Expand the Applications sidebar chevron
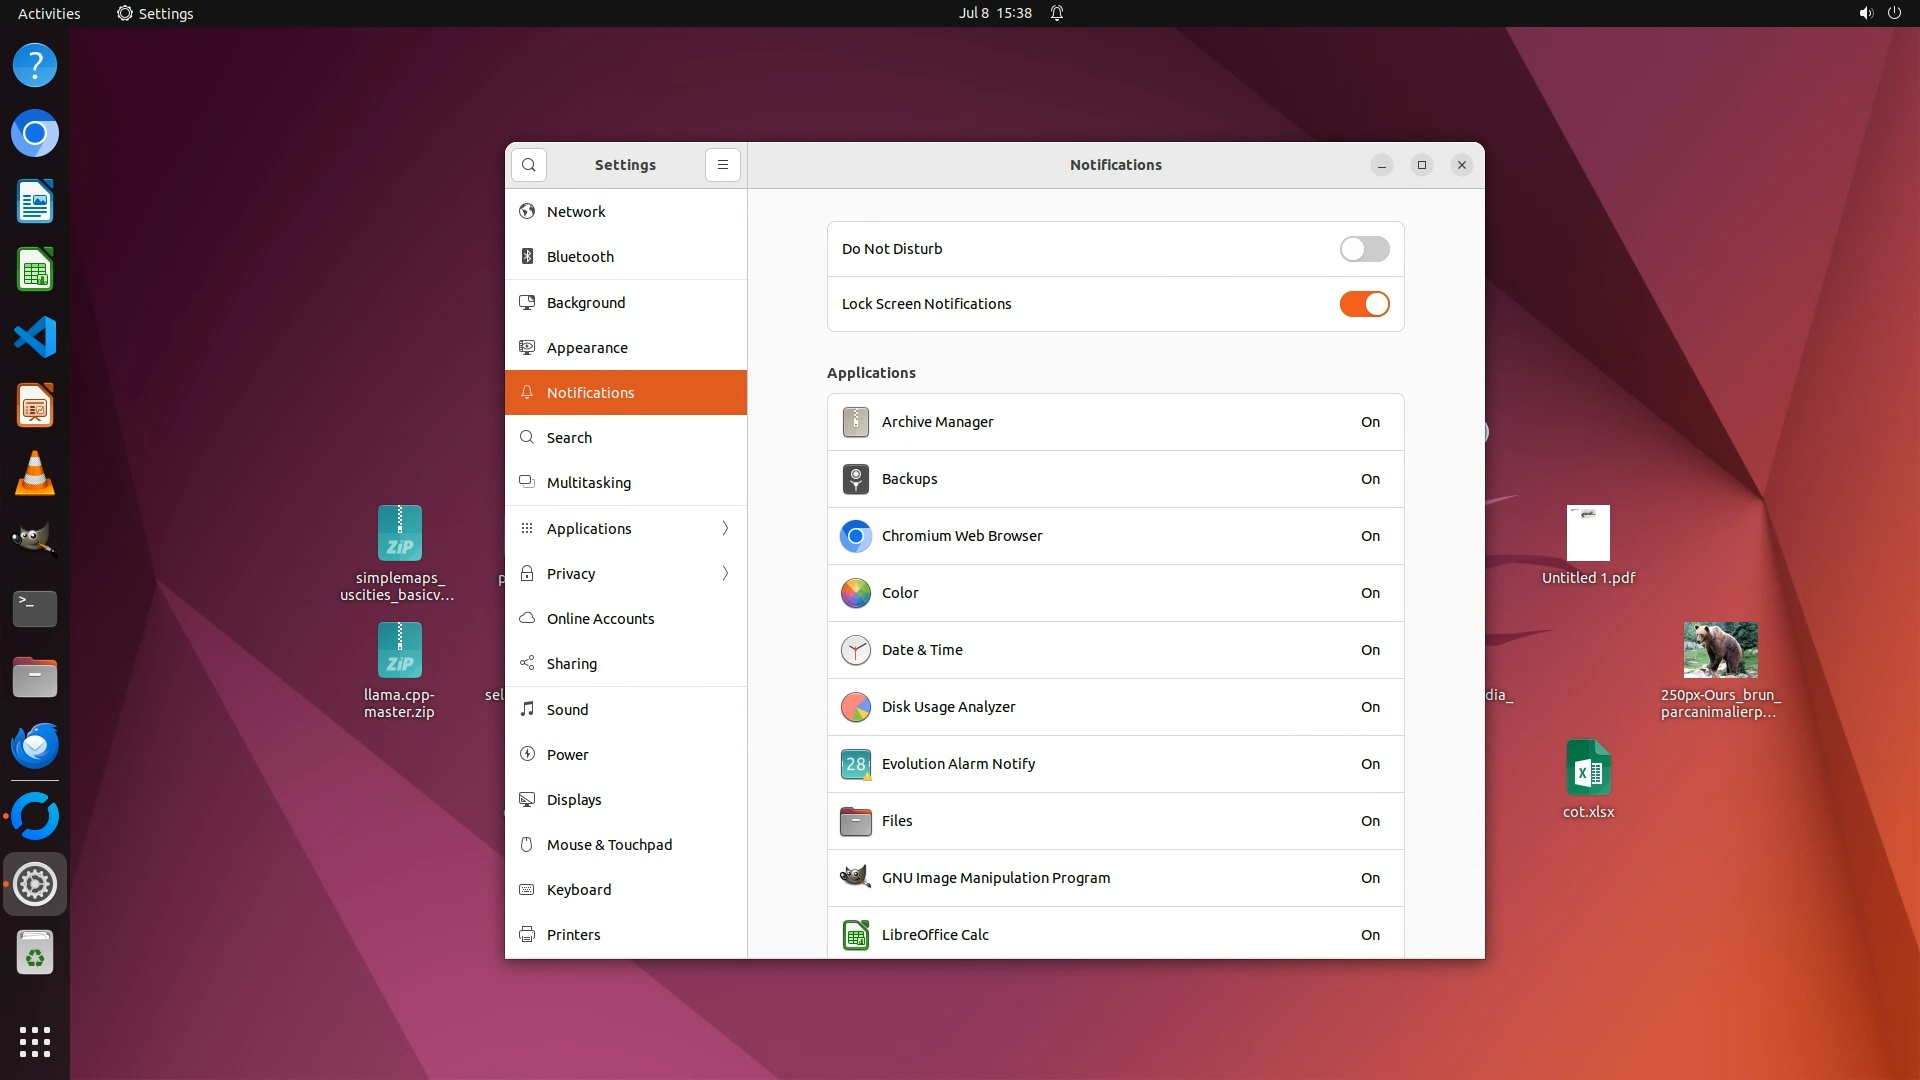The height and width of the screenshot is (1080, 1920). (725, 528)
